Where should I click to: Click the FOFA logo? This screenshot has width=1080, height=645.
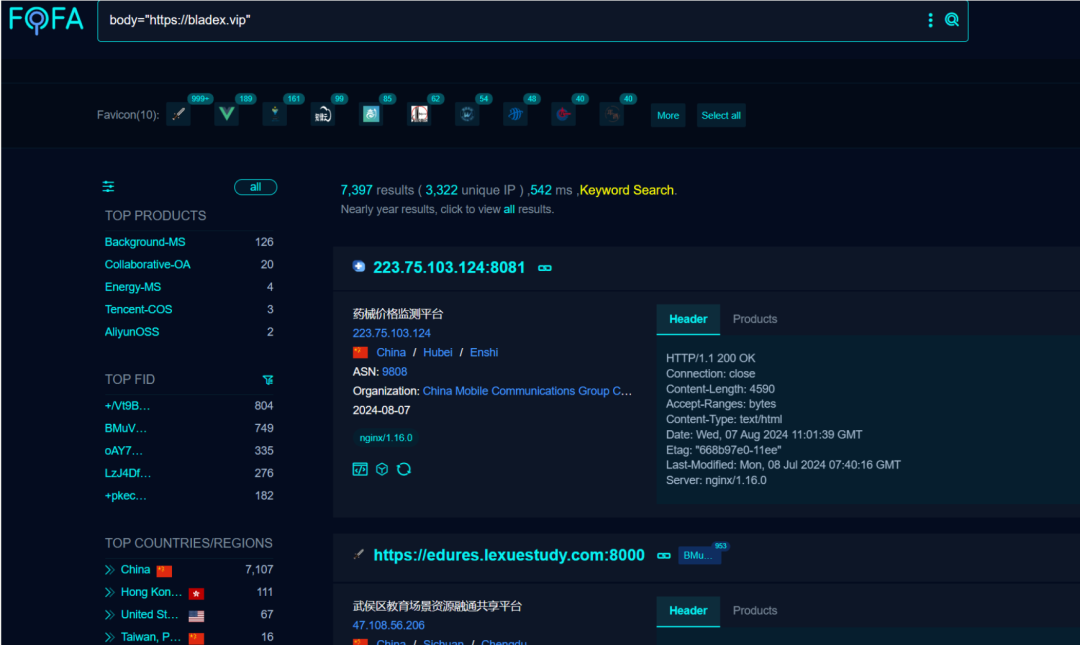click(46, 19)
